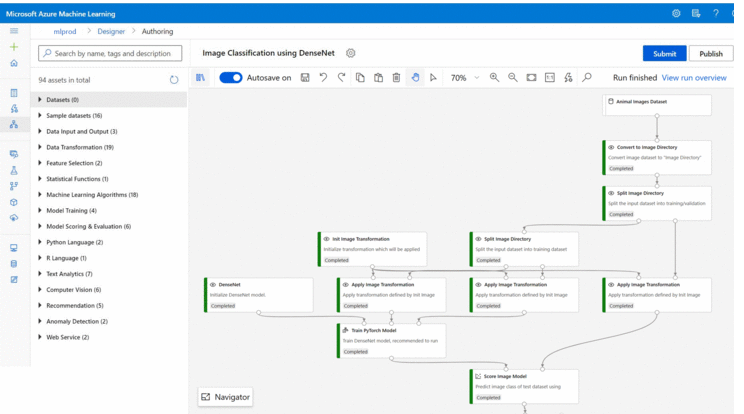Go to mlprod workspace breadcrumb
Screen dimensions: 744x414
[65, 31]
